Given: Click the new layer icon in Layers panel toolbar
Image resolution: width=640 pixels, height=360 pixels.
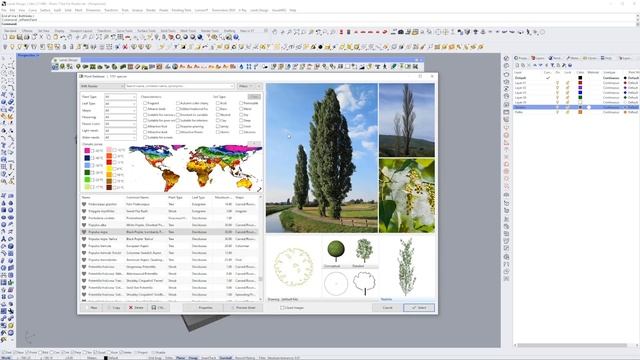Looking at the screenshot, I should pos(517,65).
